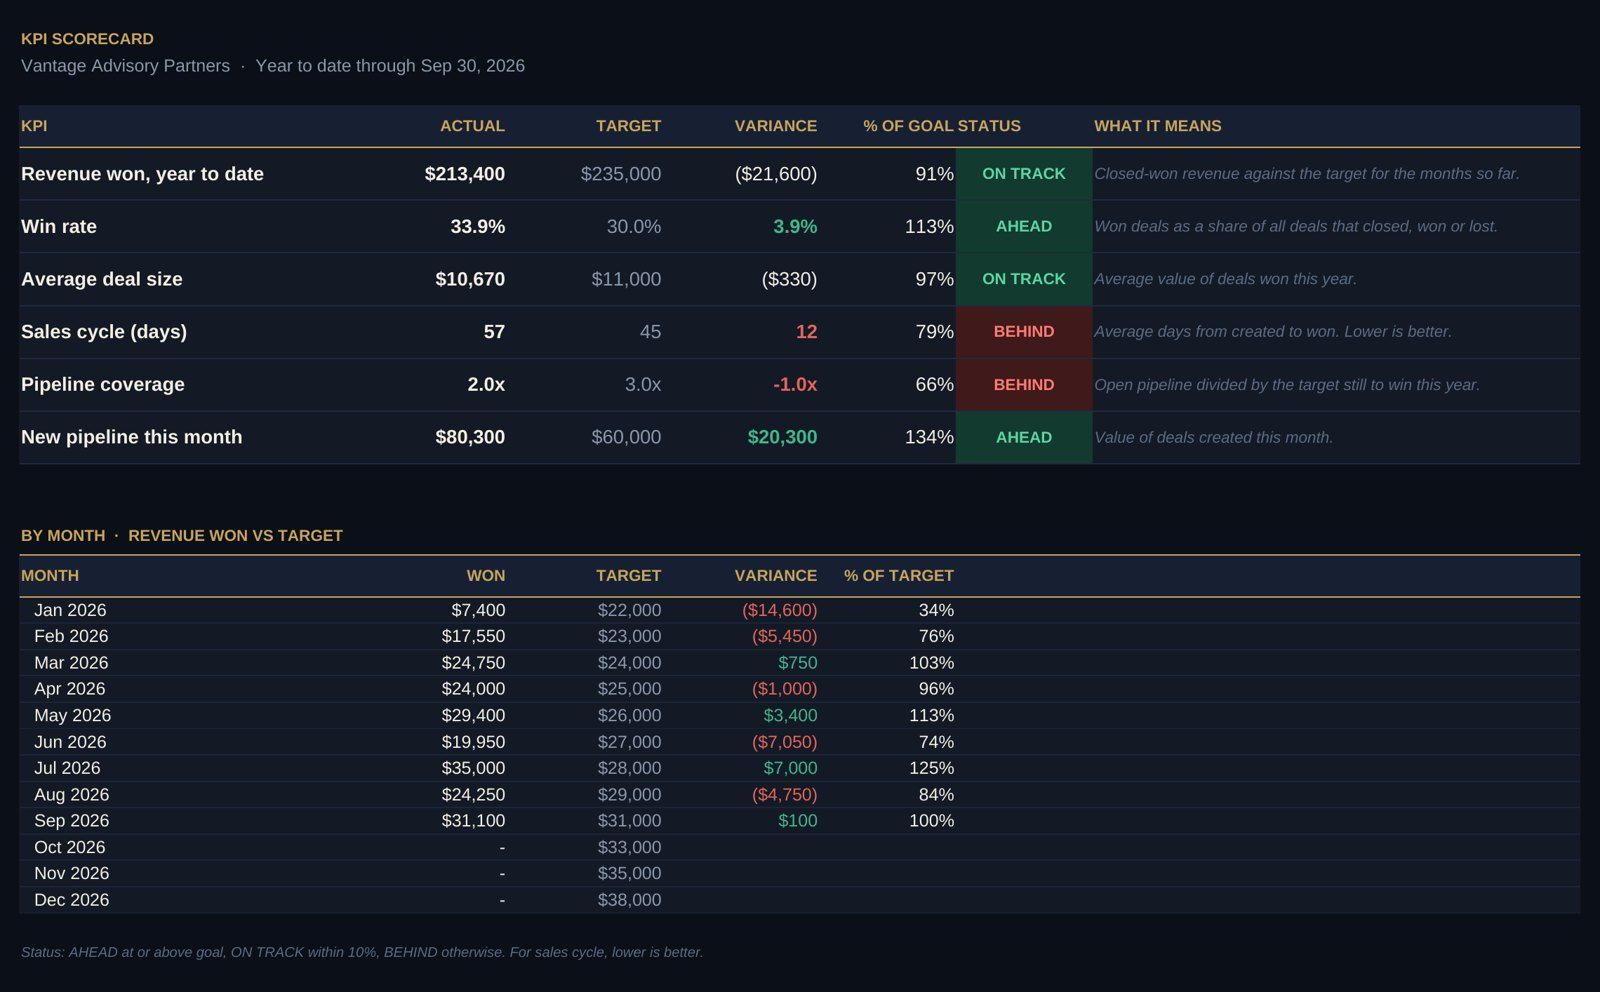Click the ON TRACK status for Revenue won
Viewport: 1600px width, 992px height.
1024,174
